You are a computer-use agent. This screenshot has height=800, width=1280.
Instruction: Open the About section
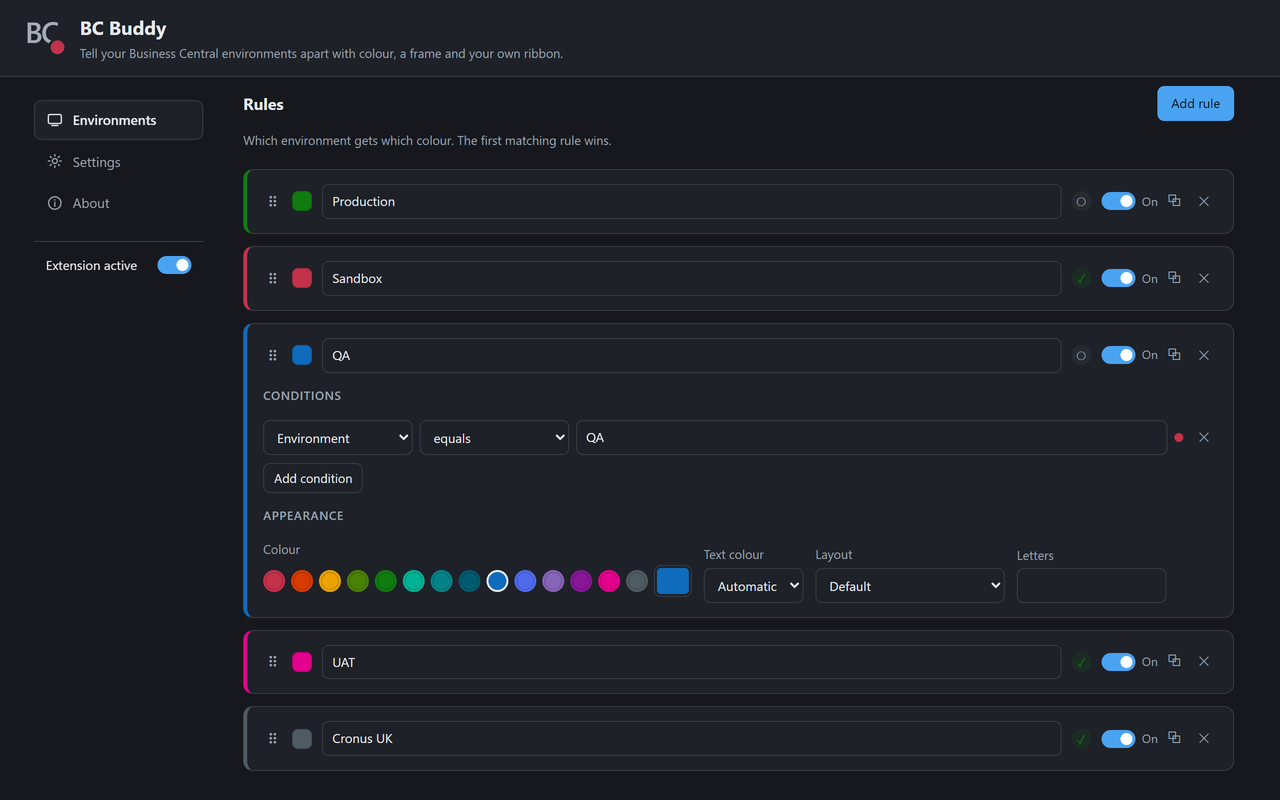click(118, 203)
